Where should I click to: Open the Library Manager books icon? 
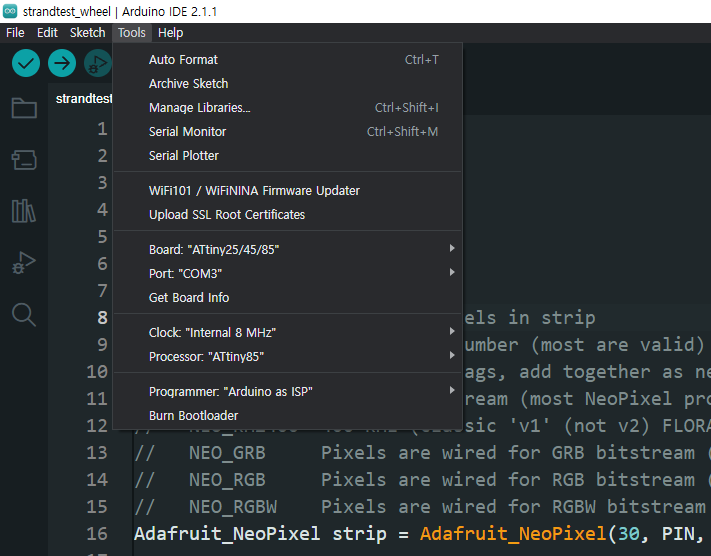(24, 211)
